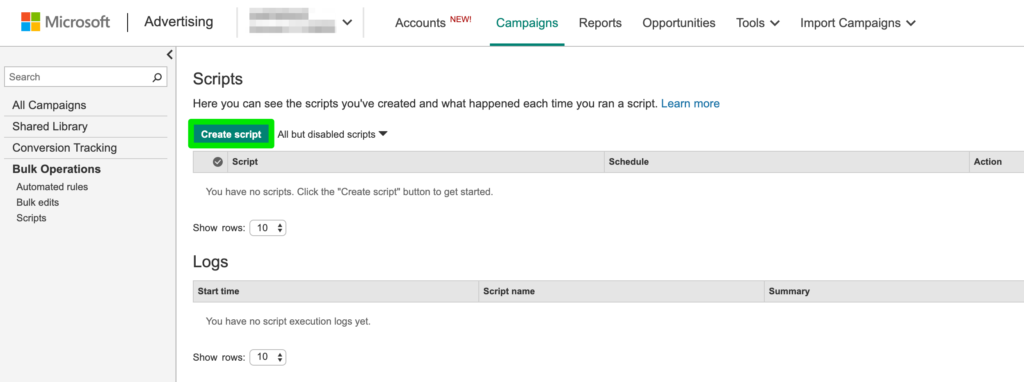The image size is (1024, 382).
Task: Open Shared Library
Action: (x=50, y=126)
